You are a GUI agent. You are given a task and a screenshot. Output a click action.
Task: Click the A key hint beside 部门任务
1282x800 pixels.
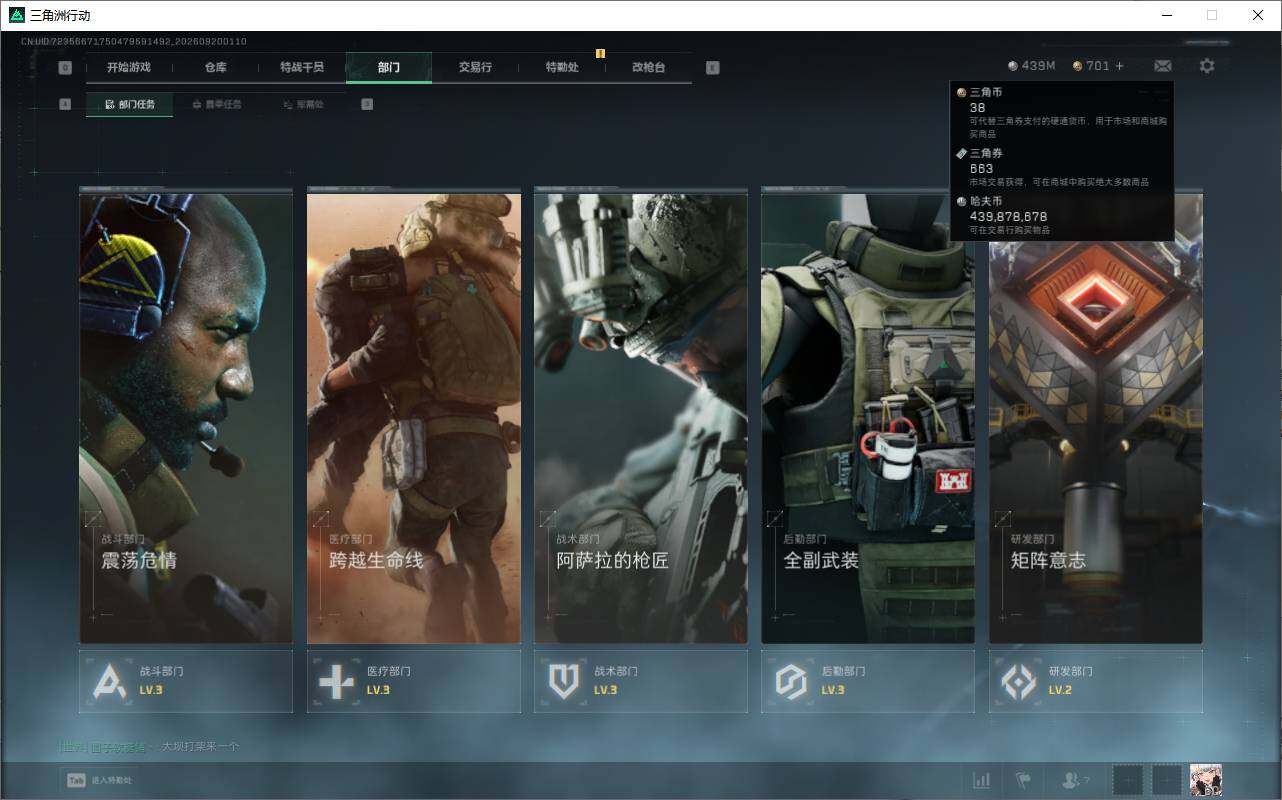tap(65, 104)
